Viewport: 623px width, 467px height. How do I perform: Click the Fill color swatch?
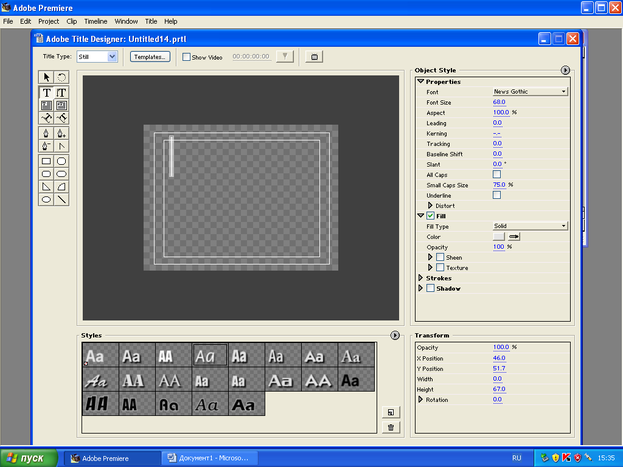[x=499, y=236]
